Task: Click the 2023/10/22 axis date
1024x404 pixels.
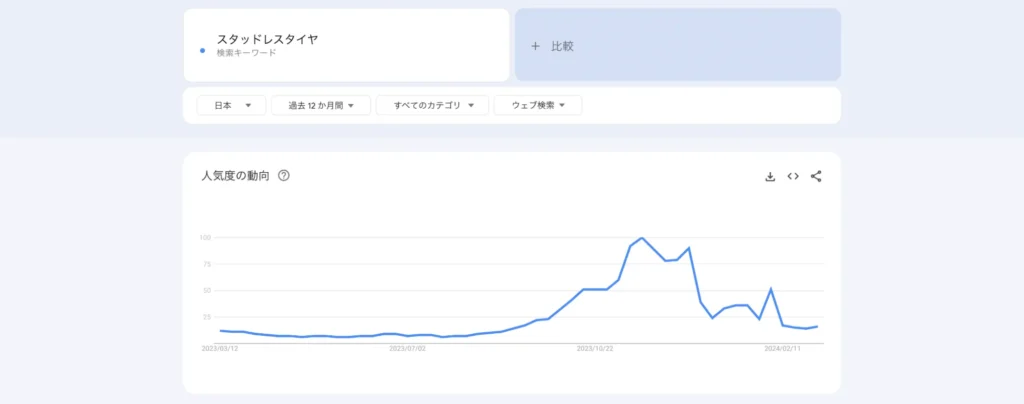Action: point(595,349)
